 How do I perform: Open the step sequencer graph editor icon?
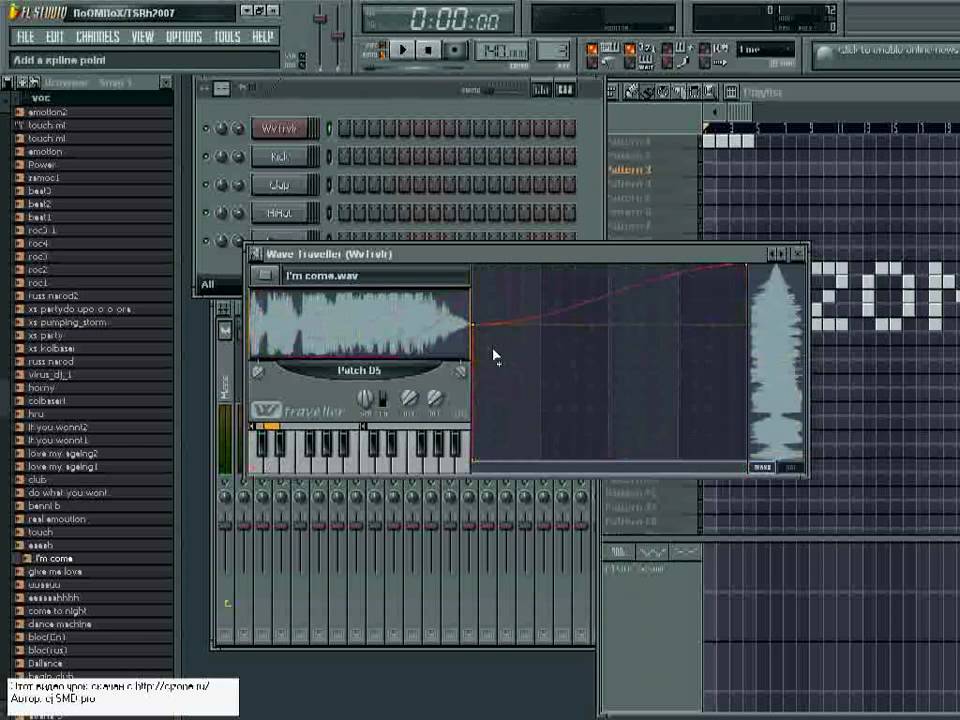541,90
